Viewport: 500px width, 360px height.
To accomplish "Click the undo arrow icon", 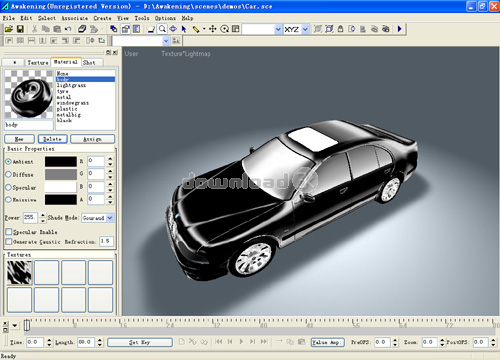I will [68, 29].
